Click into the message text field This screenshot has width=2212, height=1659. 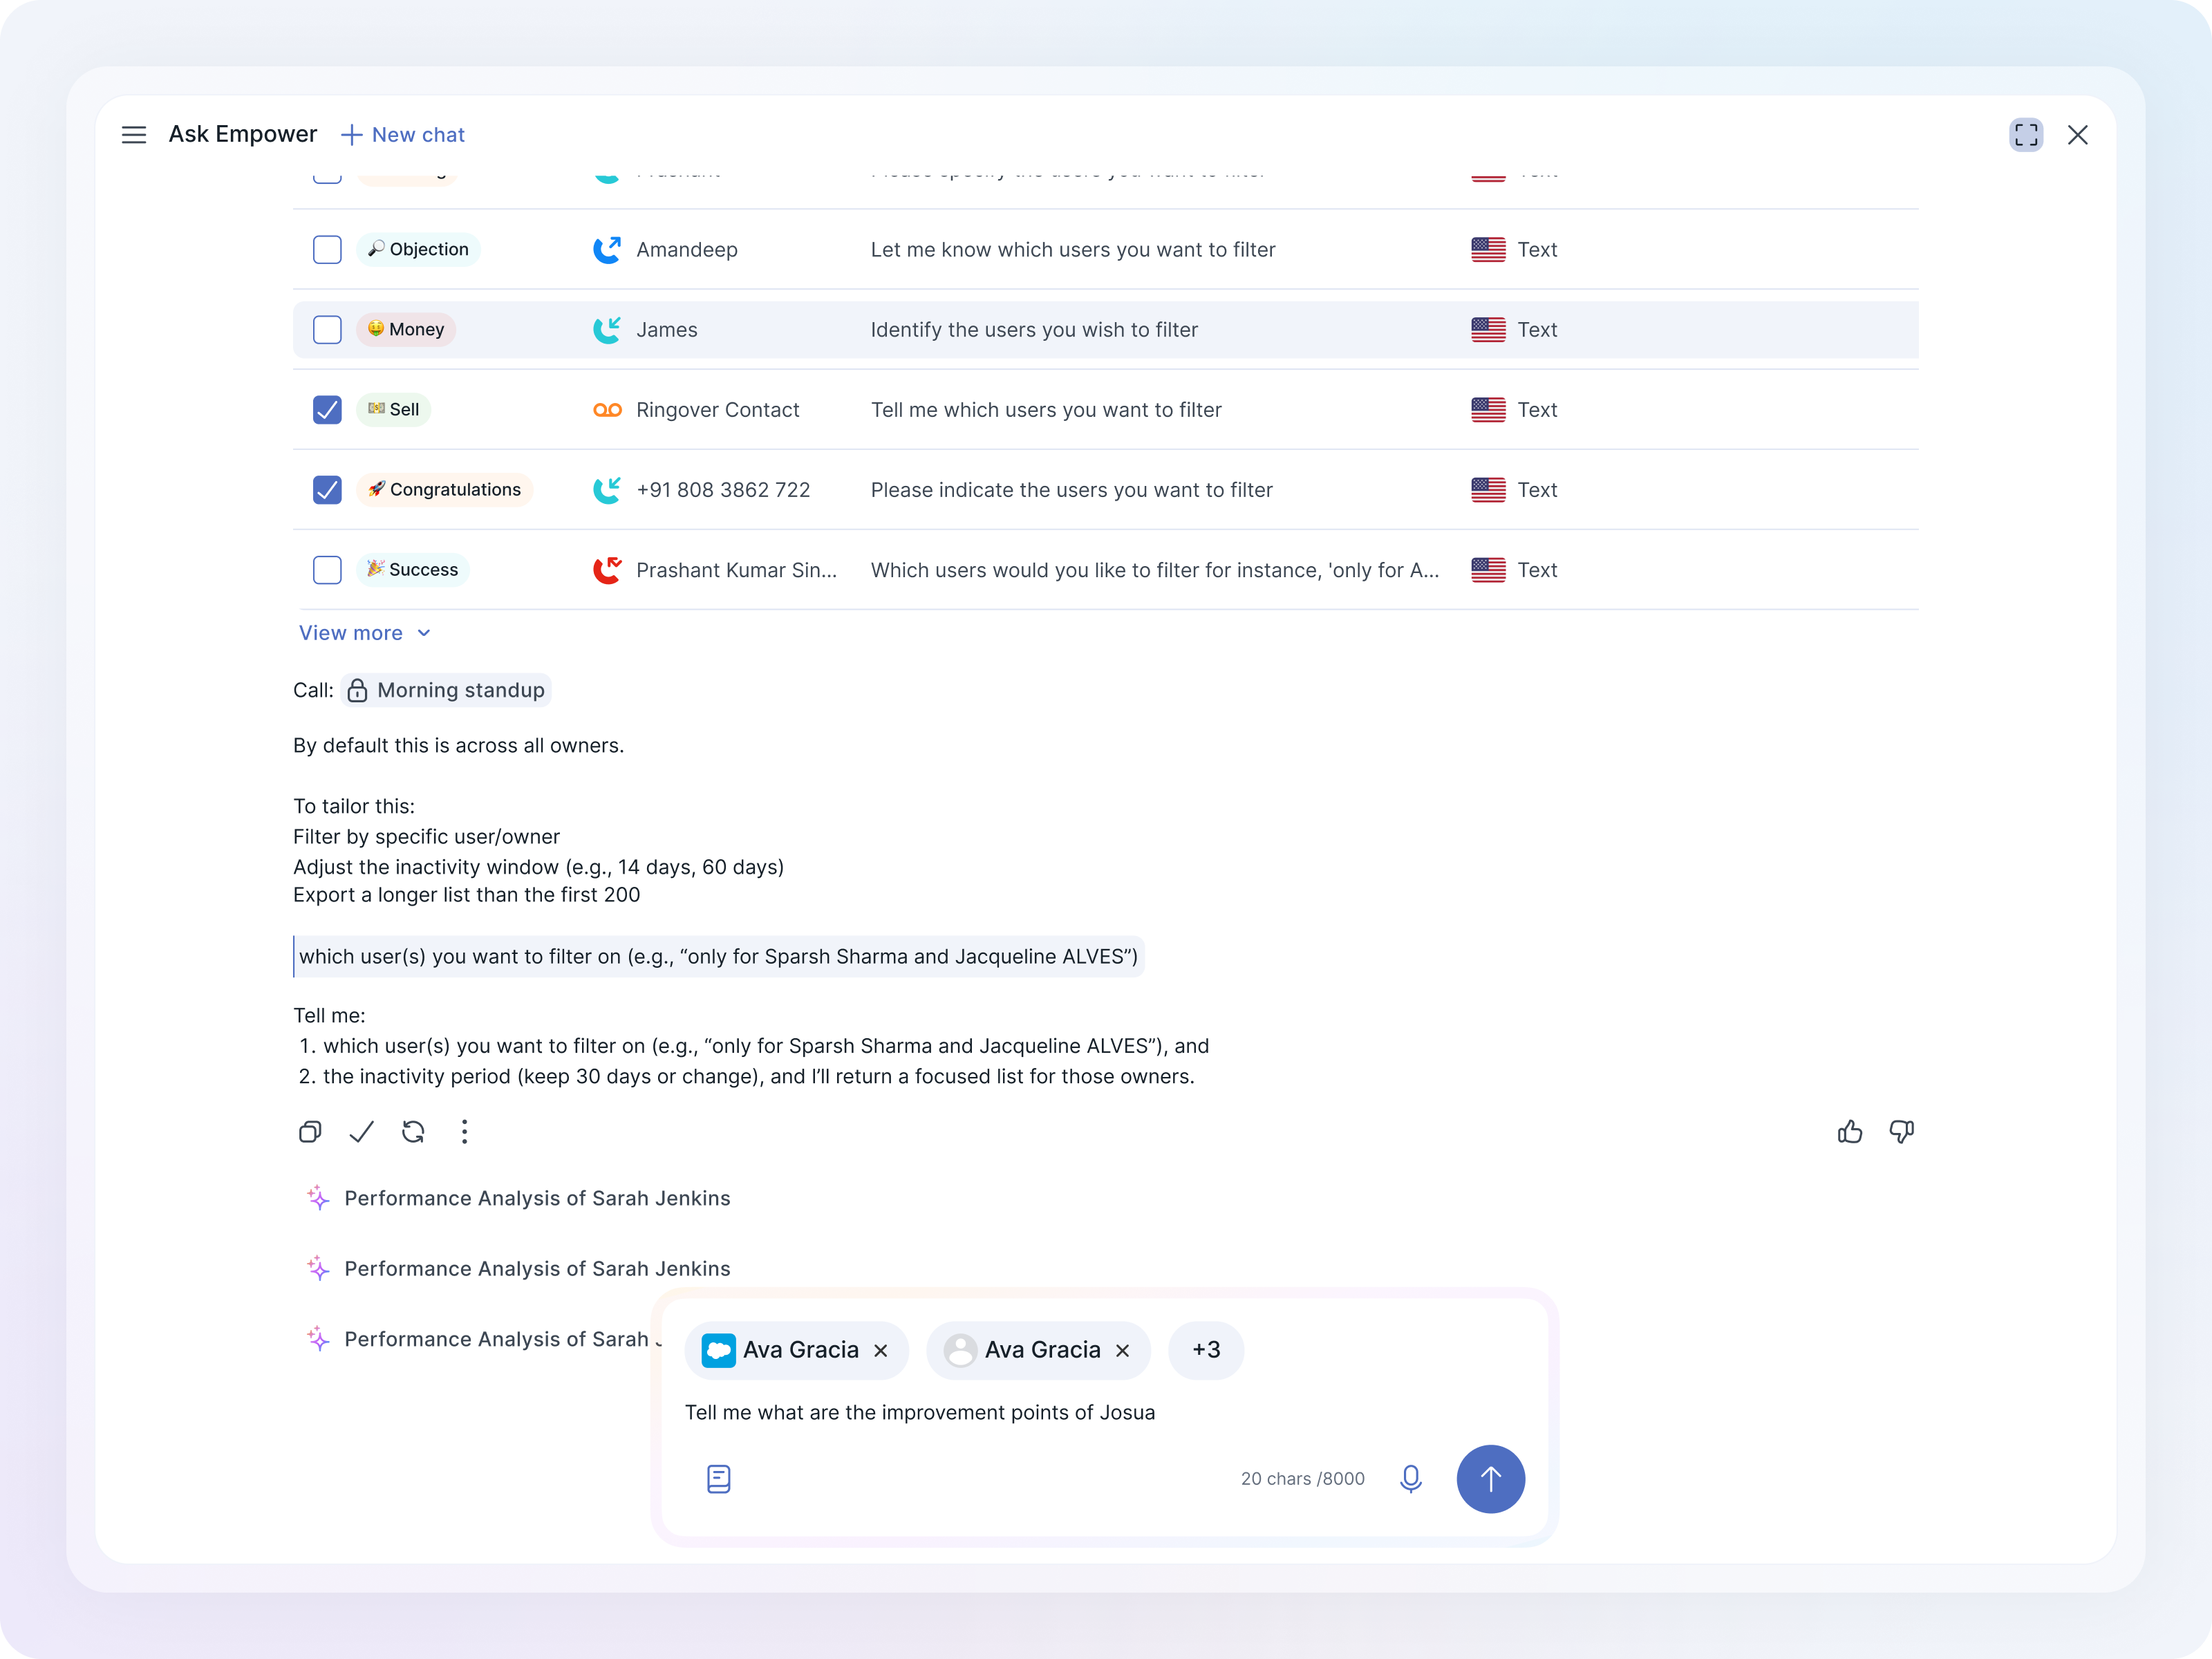click(1000, 1412)
